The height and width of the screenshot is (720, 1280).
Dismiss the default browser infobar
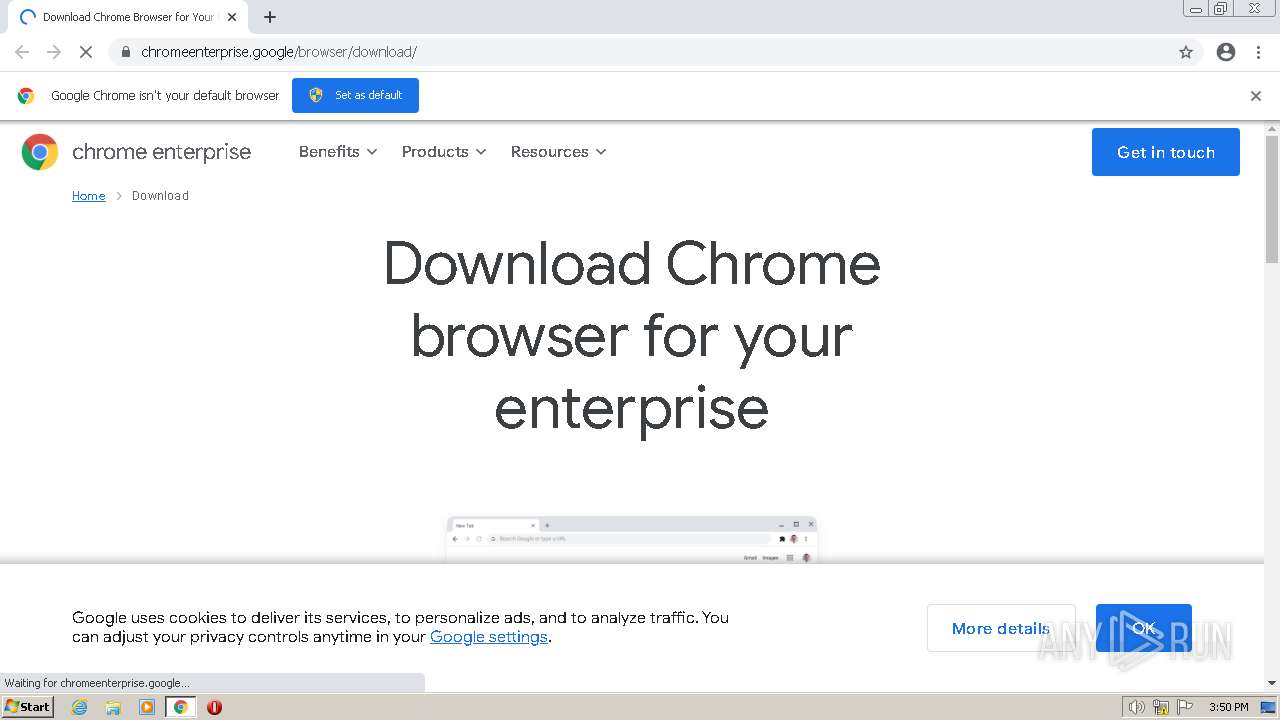[1256, 96]
